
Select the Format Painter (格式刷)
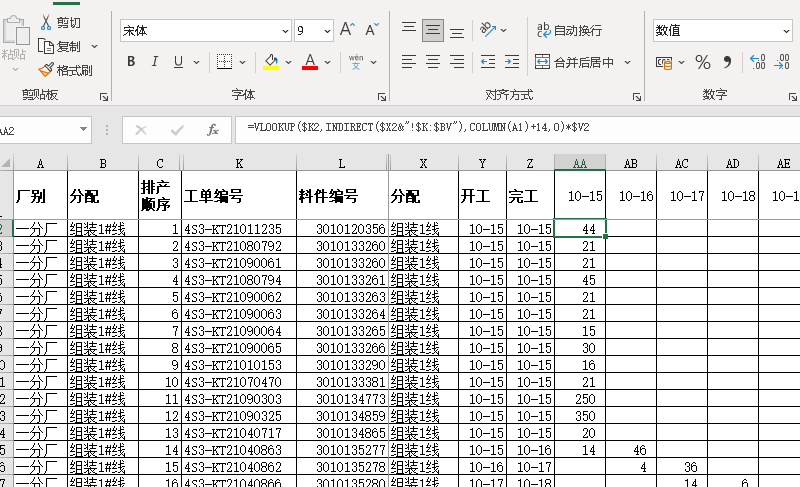pyautogui.click(x=65, y=70)
